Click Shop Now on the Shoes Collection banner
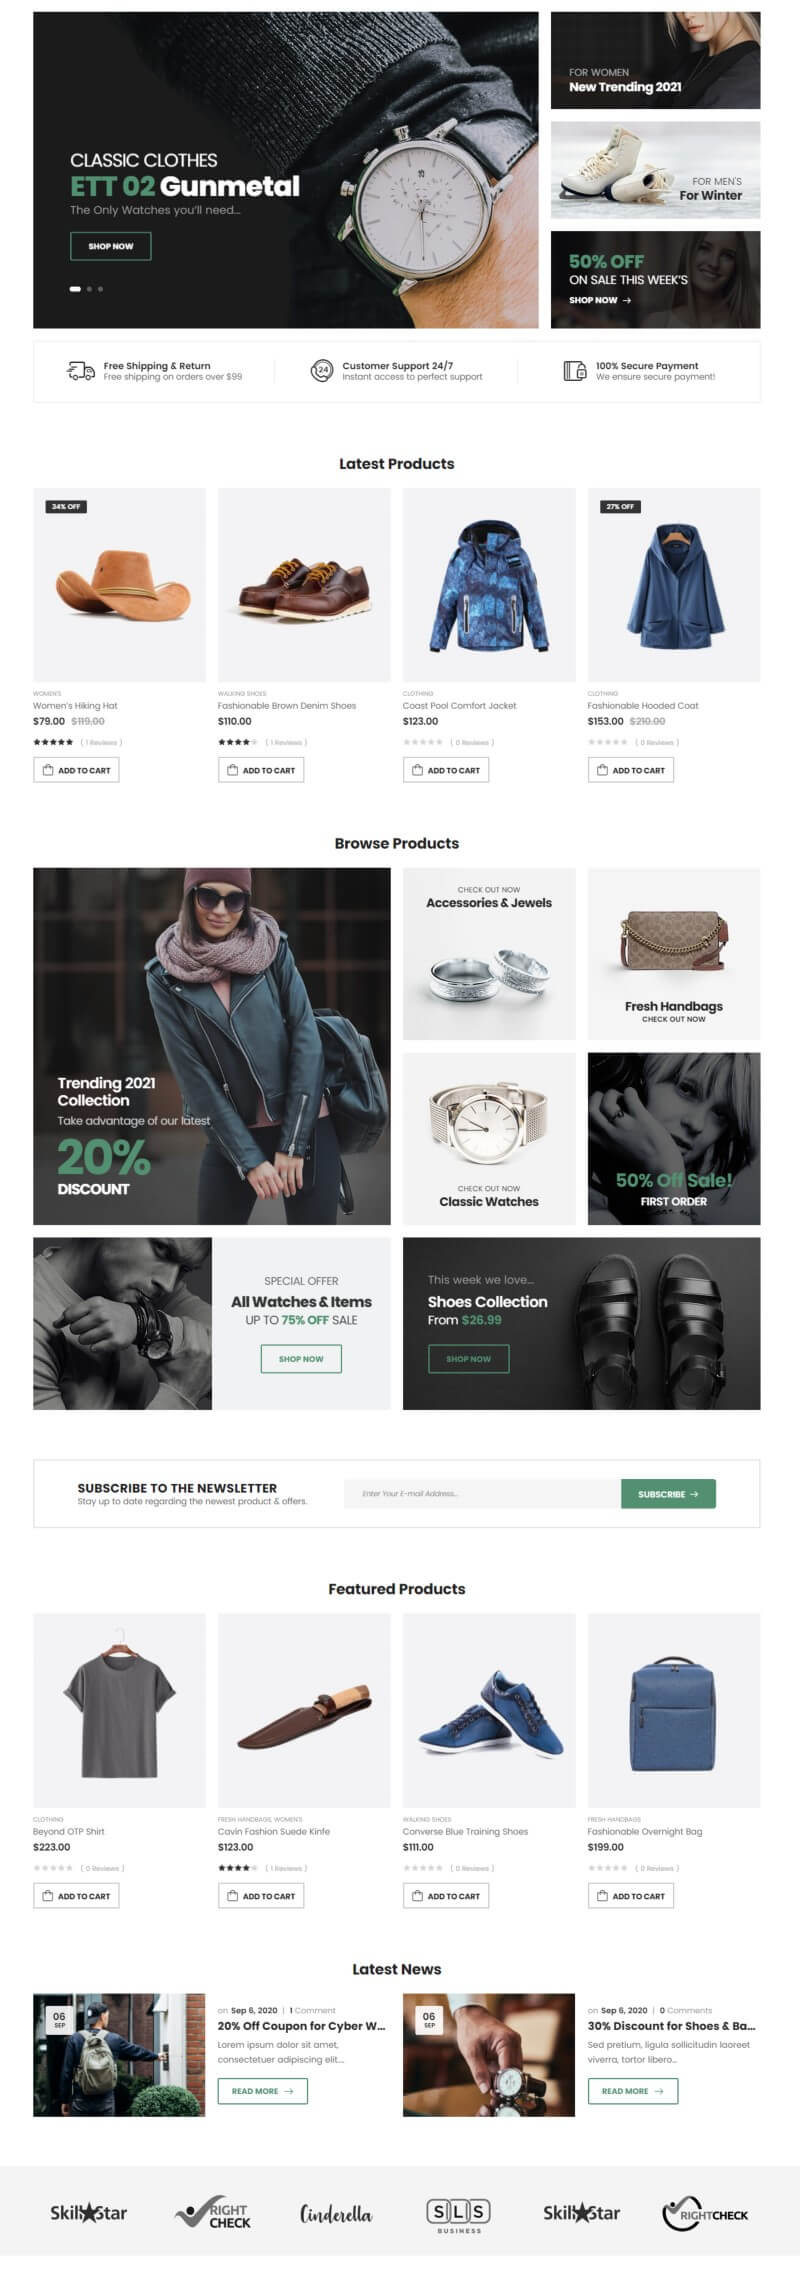 (469, 1359)
